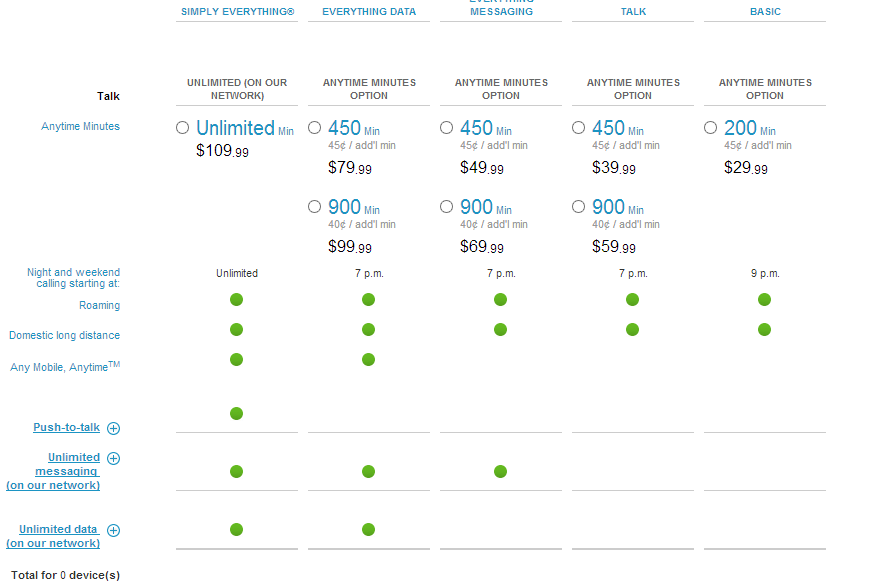
Task: Click Any Mobile Anytime dot under Everything Data
Action: point(368,359)
